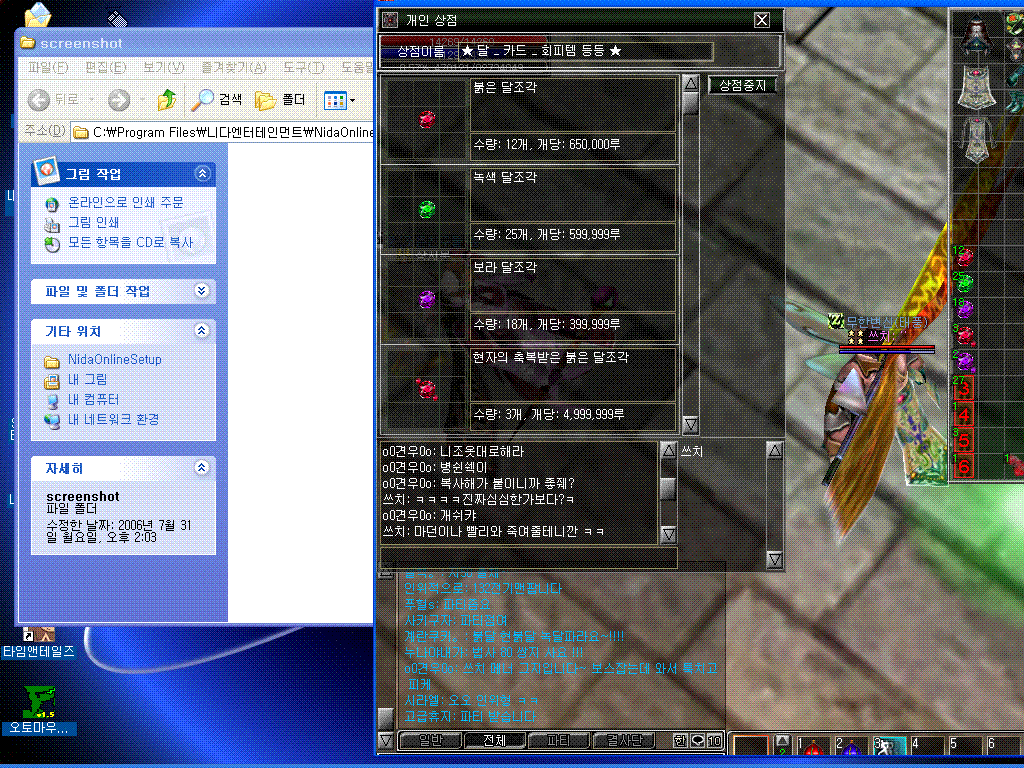This screenshot has width=1024, height=768.
Task: Click the purple moon fragment (보라 달조각) icon
Action: (427, 299)
